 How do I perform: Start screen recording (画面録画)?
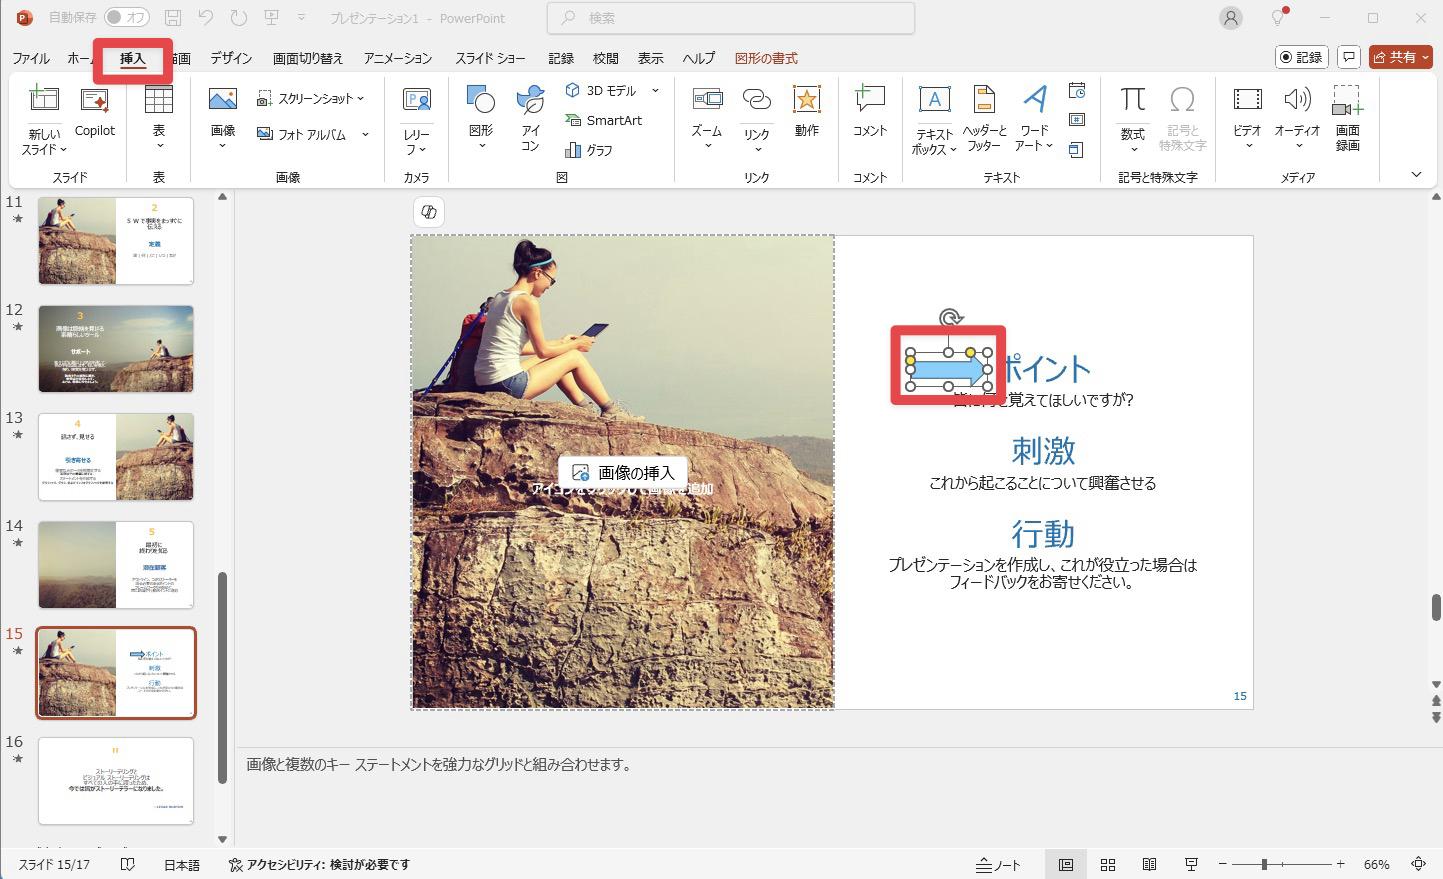point(1348,118)
